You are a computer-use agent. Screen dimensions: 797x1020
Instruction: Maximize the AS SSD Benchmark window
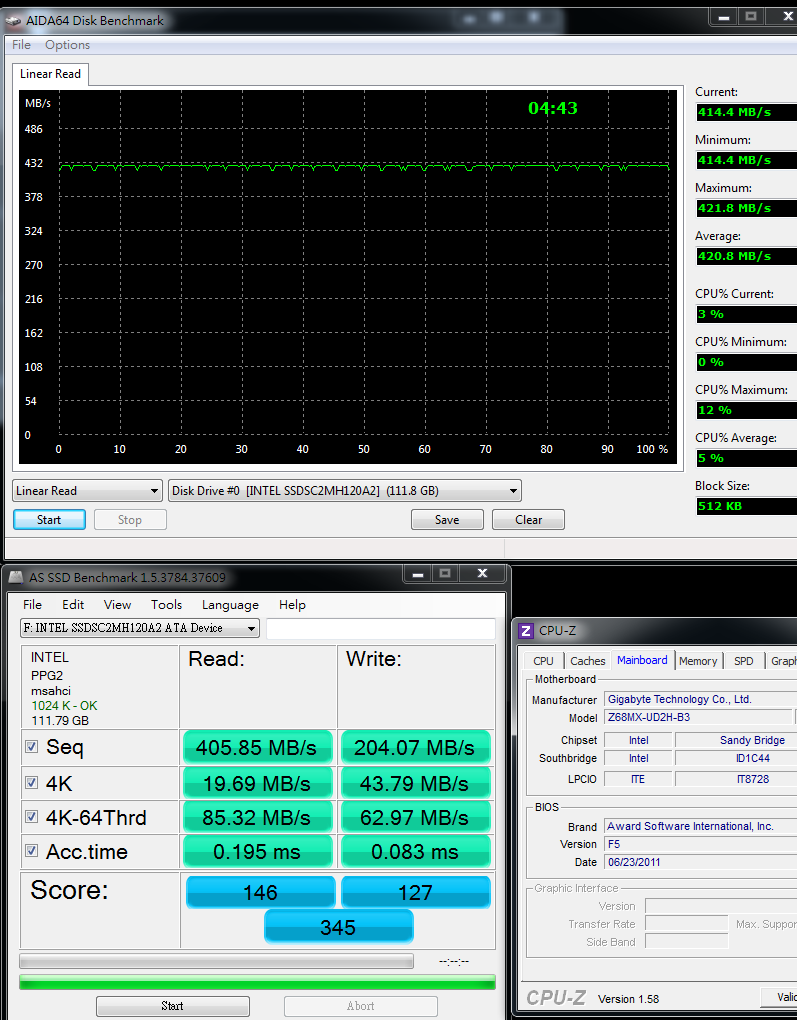click(445, 574)
